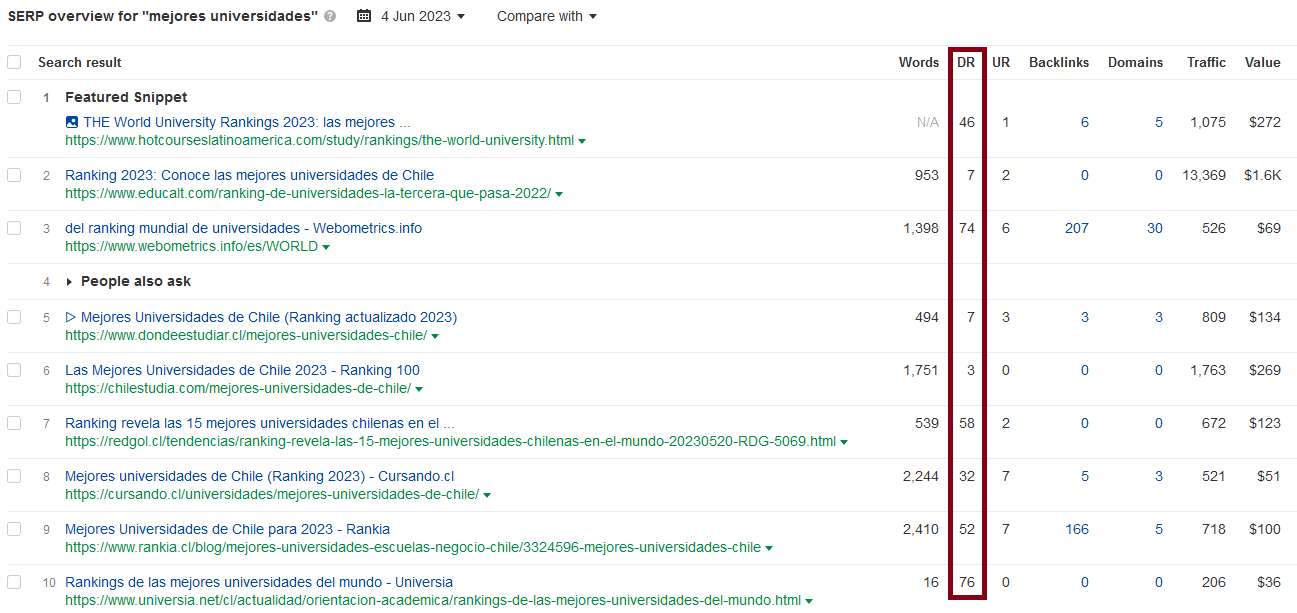The width and height of the screenshot is (1297, 613).
Task: Open the Cursando.cl result title link
Action: tap(259, 476)
